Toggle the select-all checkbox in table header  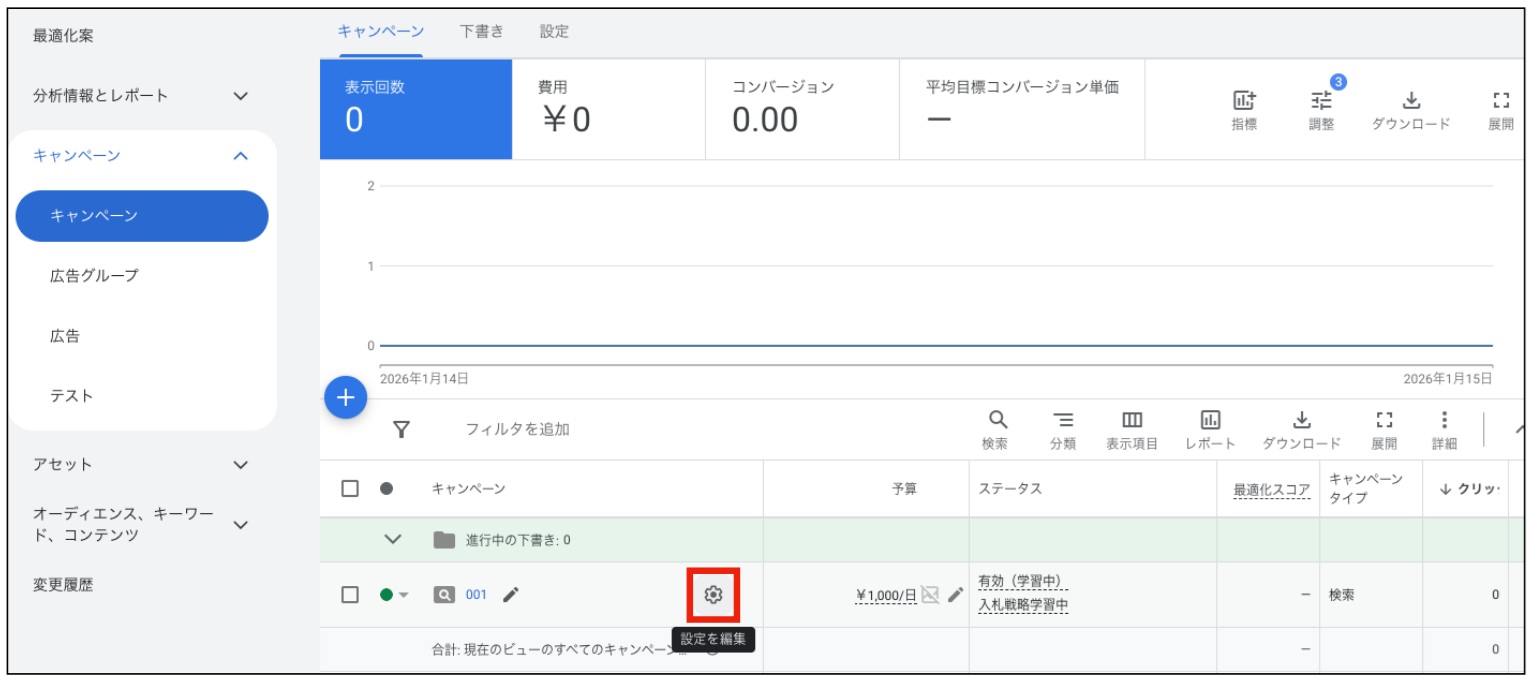(350, 489)
